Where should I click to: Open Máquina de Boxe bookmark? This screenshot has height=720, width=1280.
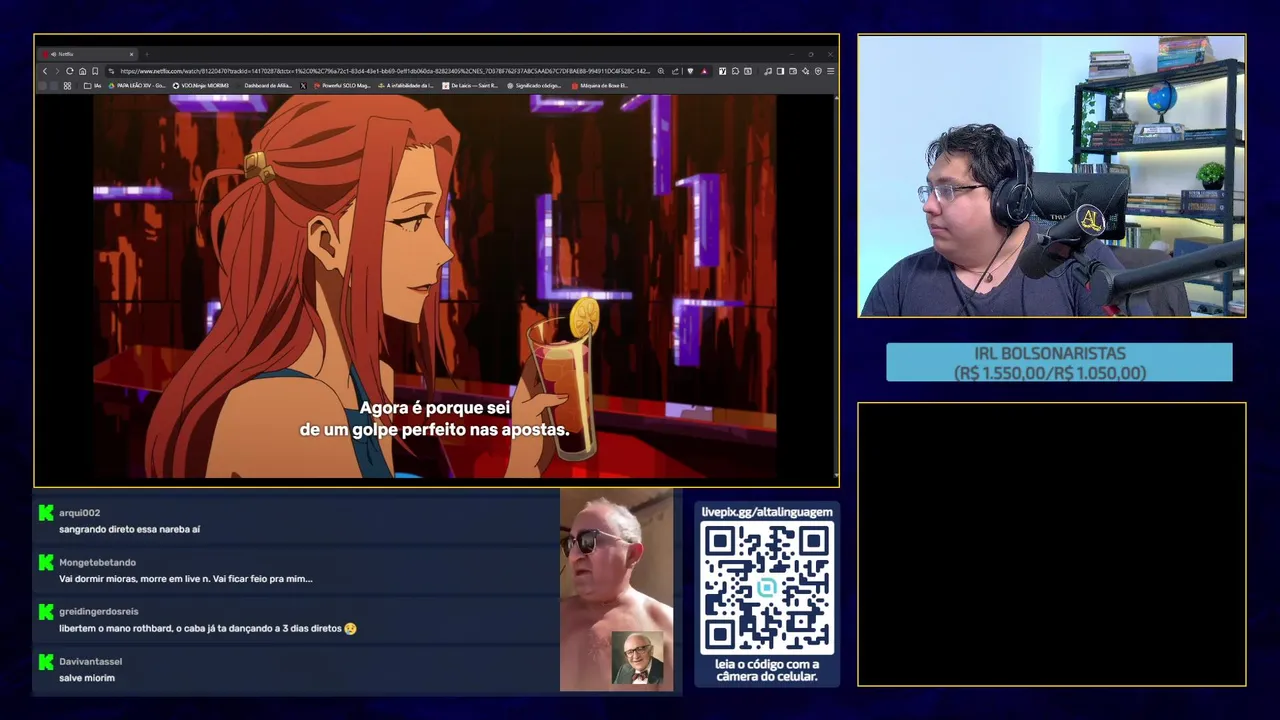point(600,85)
